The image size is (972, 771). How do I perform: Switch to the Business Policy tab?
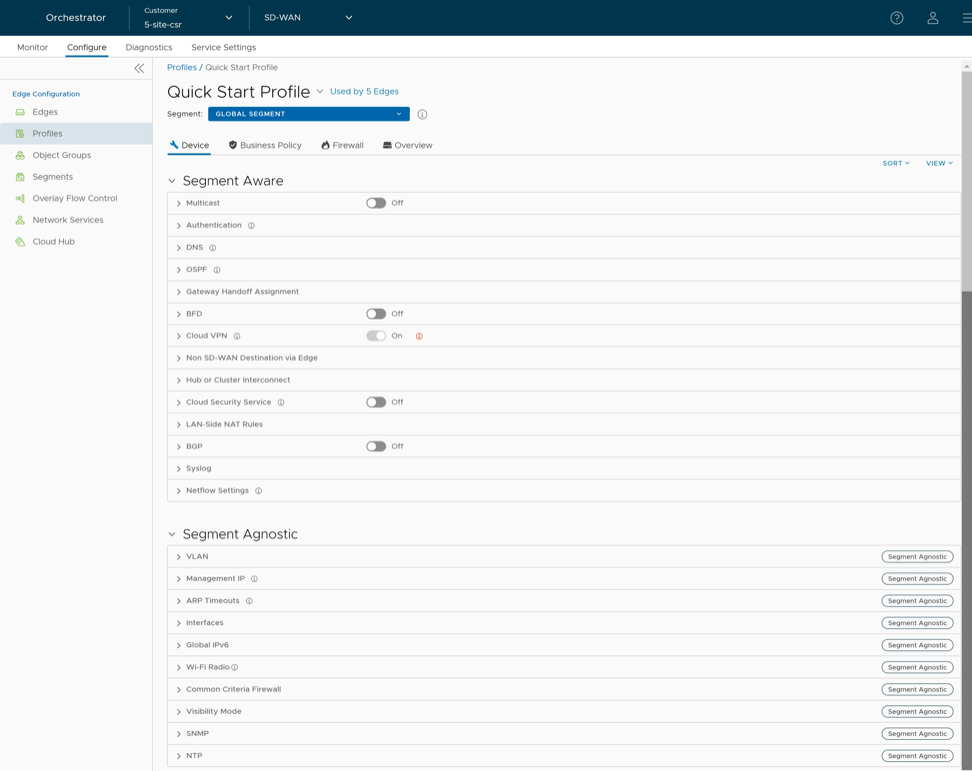(265, 145)
